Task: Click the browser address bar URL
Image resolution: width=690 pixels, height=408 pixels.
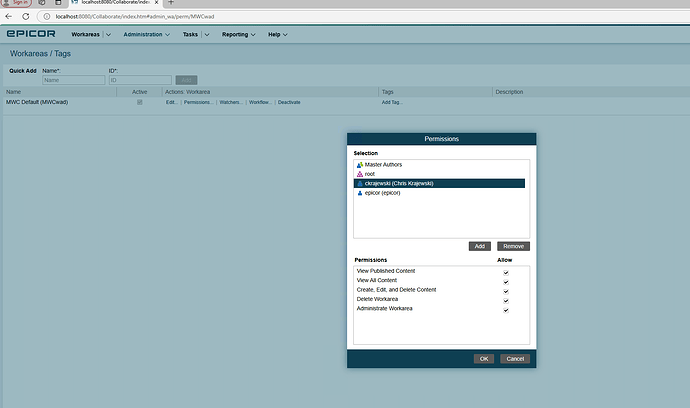Action: tap(135, 16)
